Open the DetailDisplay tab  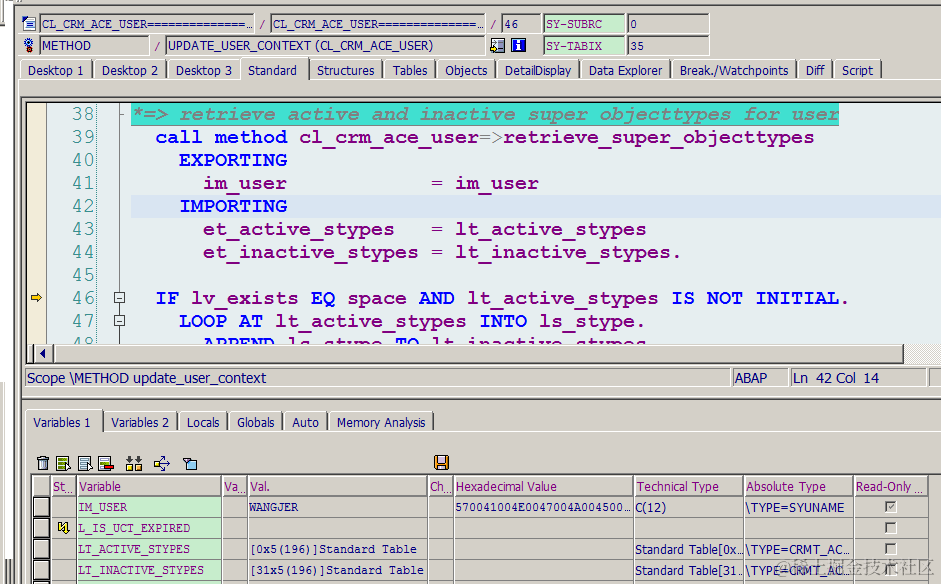tap(538, 70)
